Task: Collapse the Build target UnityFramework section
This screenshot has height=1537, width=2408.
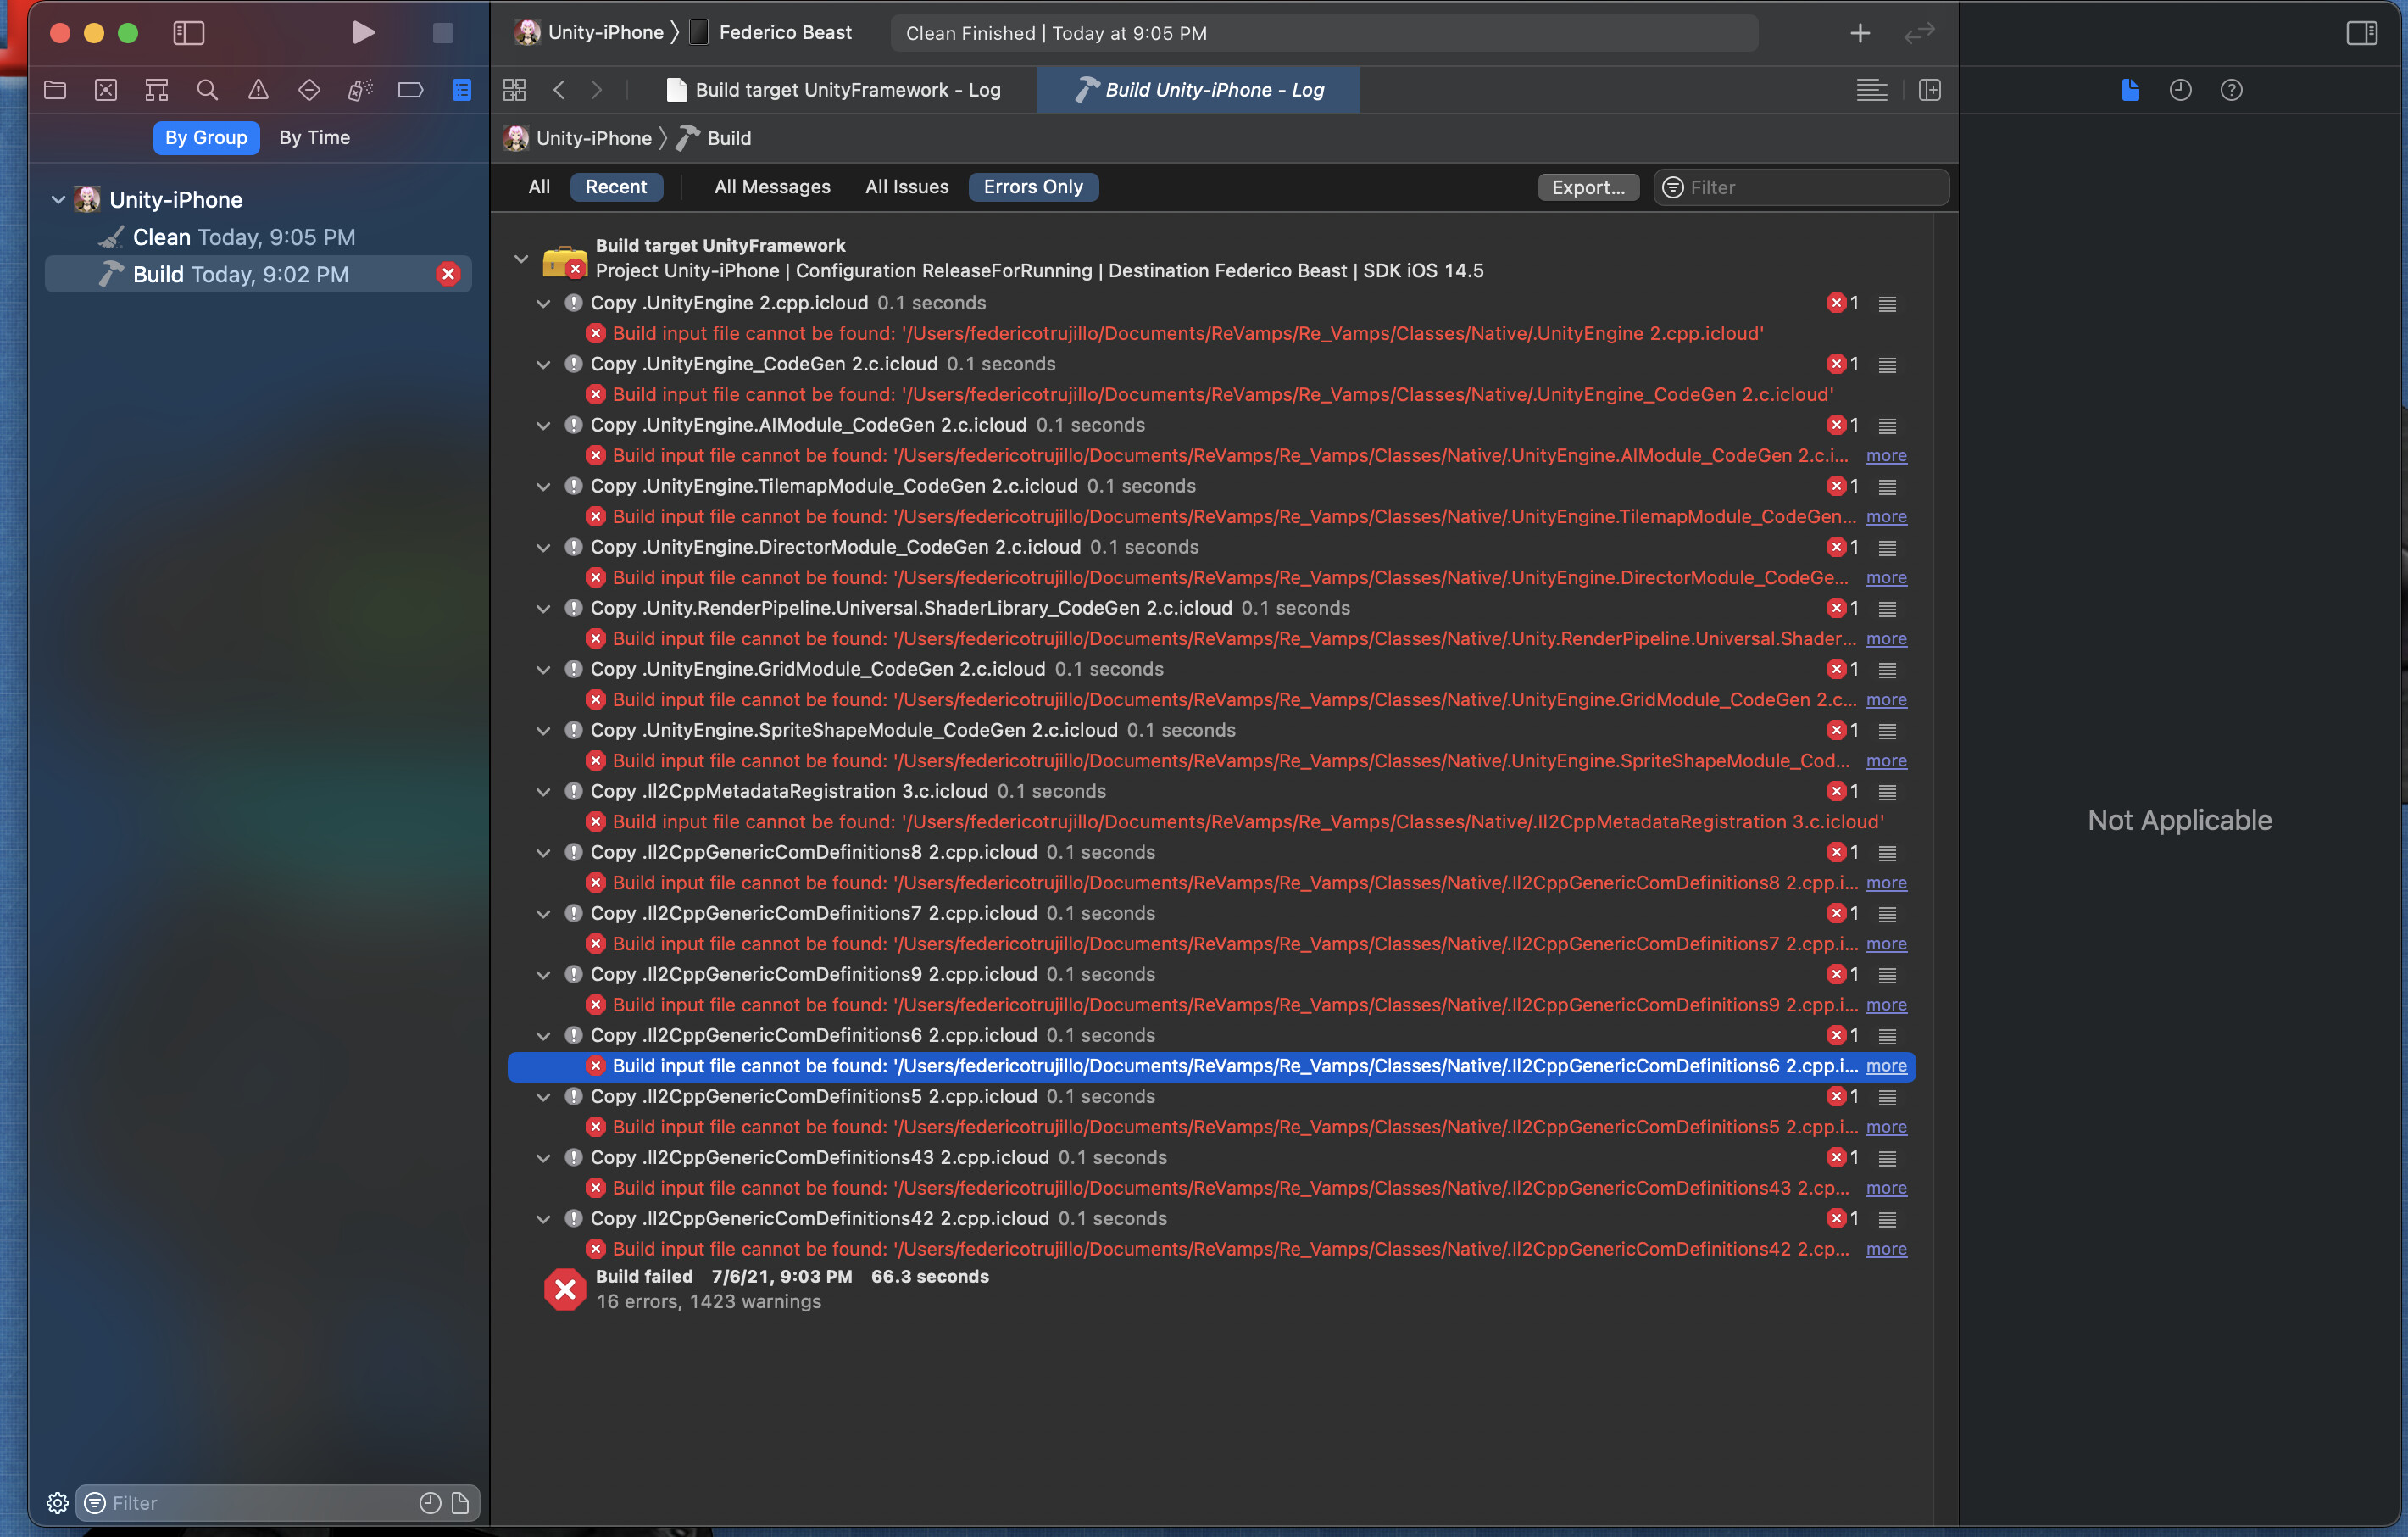Action: 521,258
